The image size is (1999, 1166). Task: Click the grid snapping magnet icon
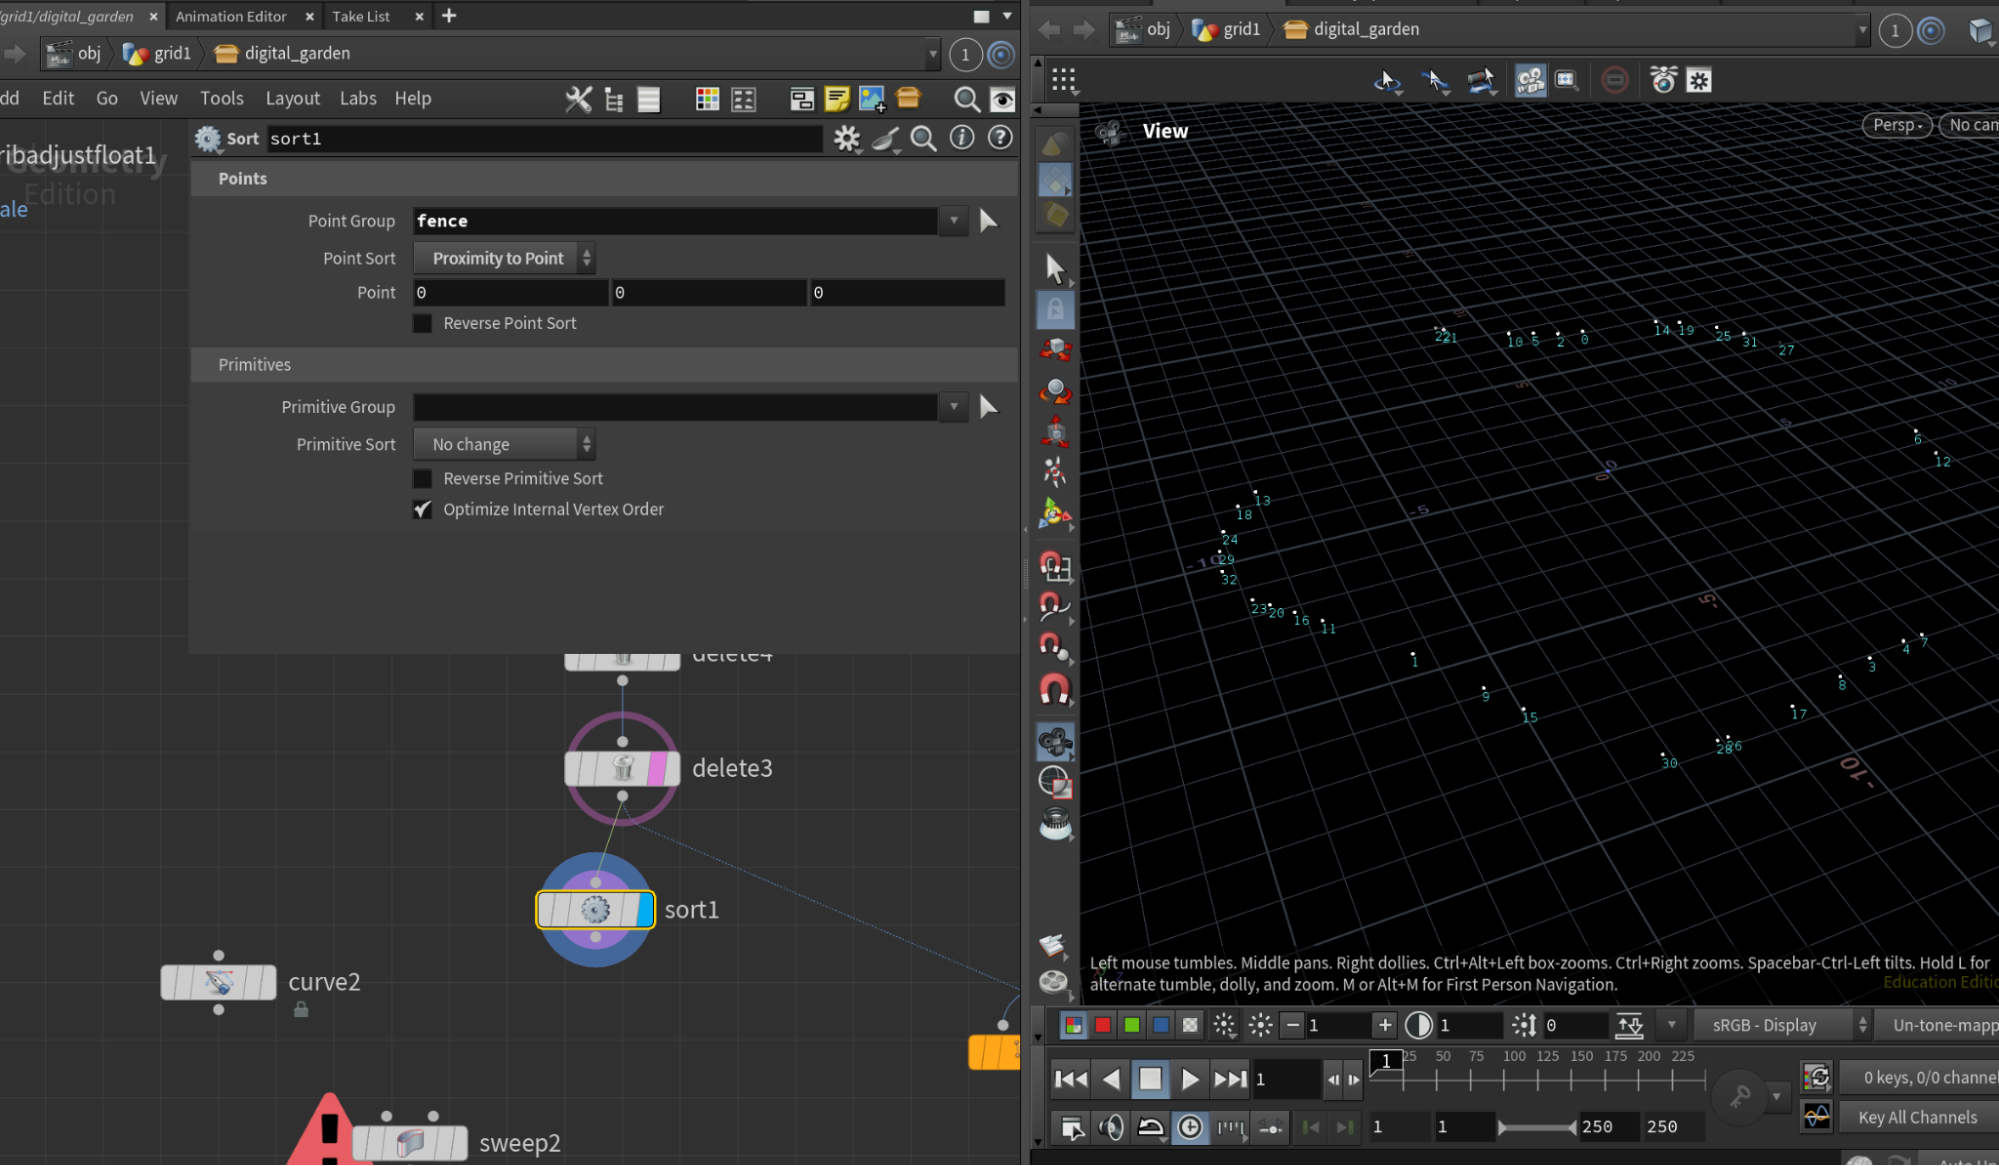pyautogui.click(x=1054, y=566)
